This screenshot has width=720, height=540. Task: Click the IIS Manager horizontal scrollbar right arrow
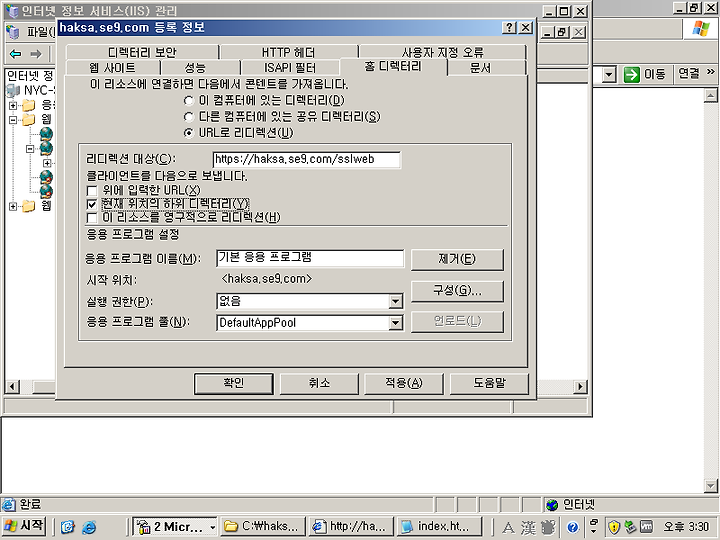580,387
